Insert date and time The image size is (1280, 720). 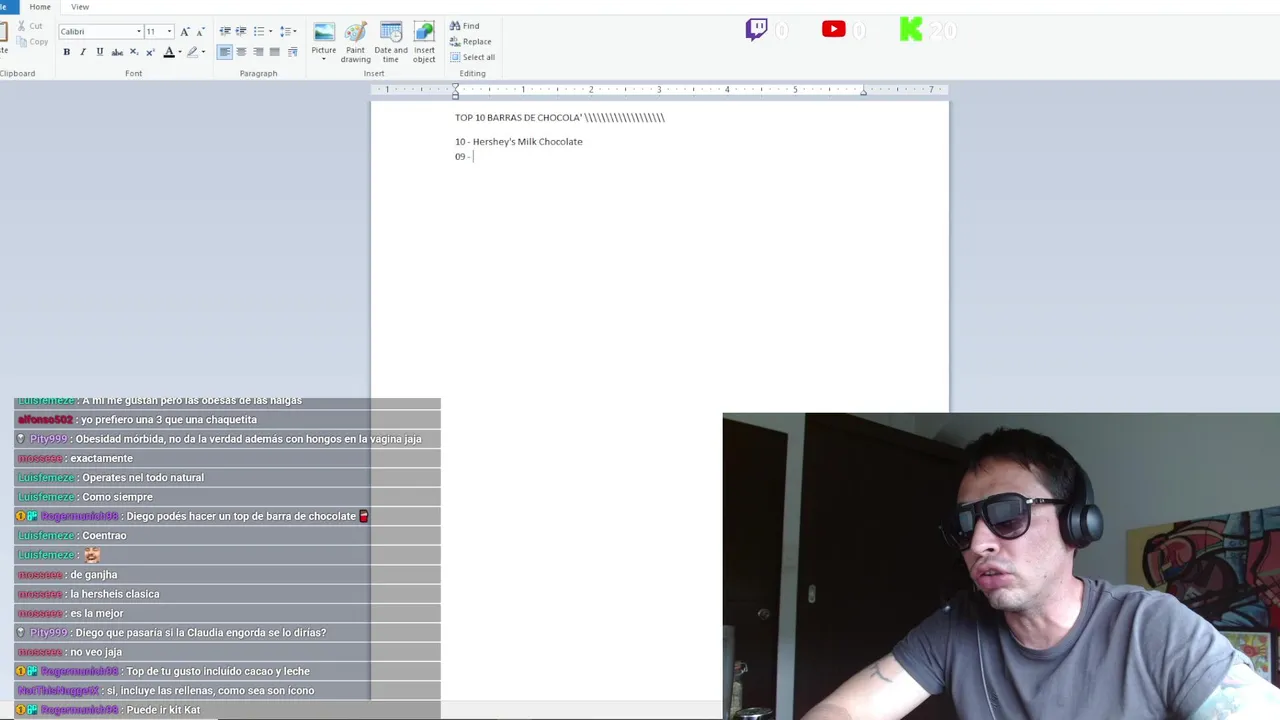(x=391, y=43)
